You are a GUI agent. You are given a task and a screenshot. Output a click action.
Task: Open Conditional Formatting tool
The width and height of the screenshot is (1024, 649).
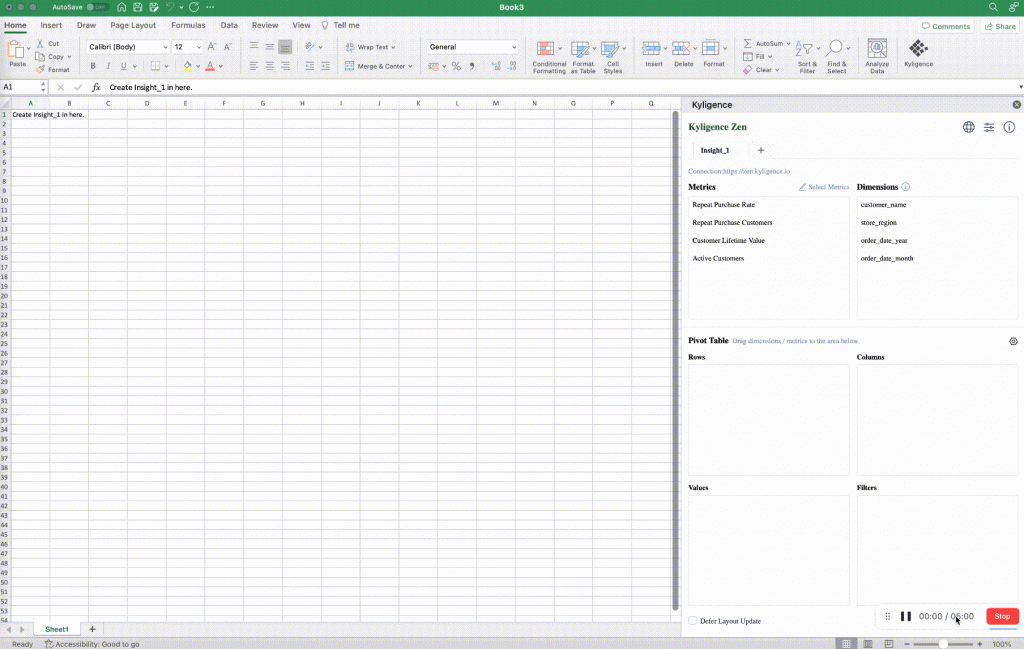(549, 57)
